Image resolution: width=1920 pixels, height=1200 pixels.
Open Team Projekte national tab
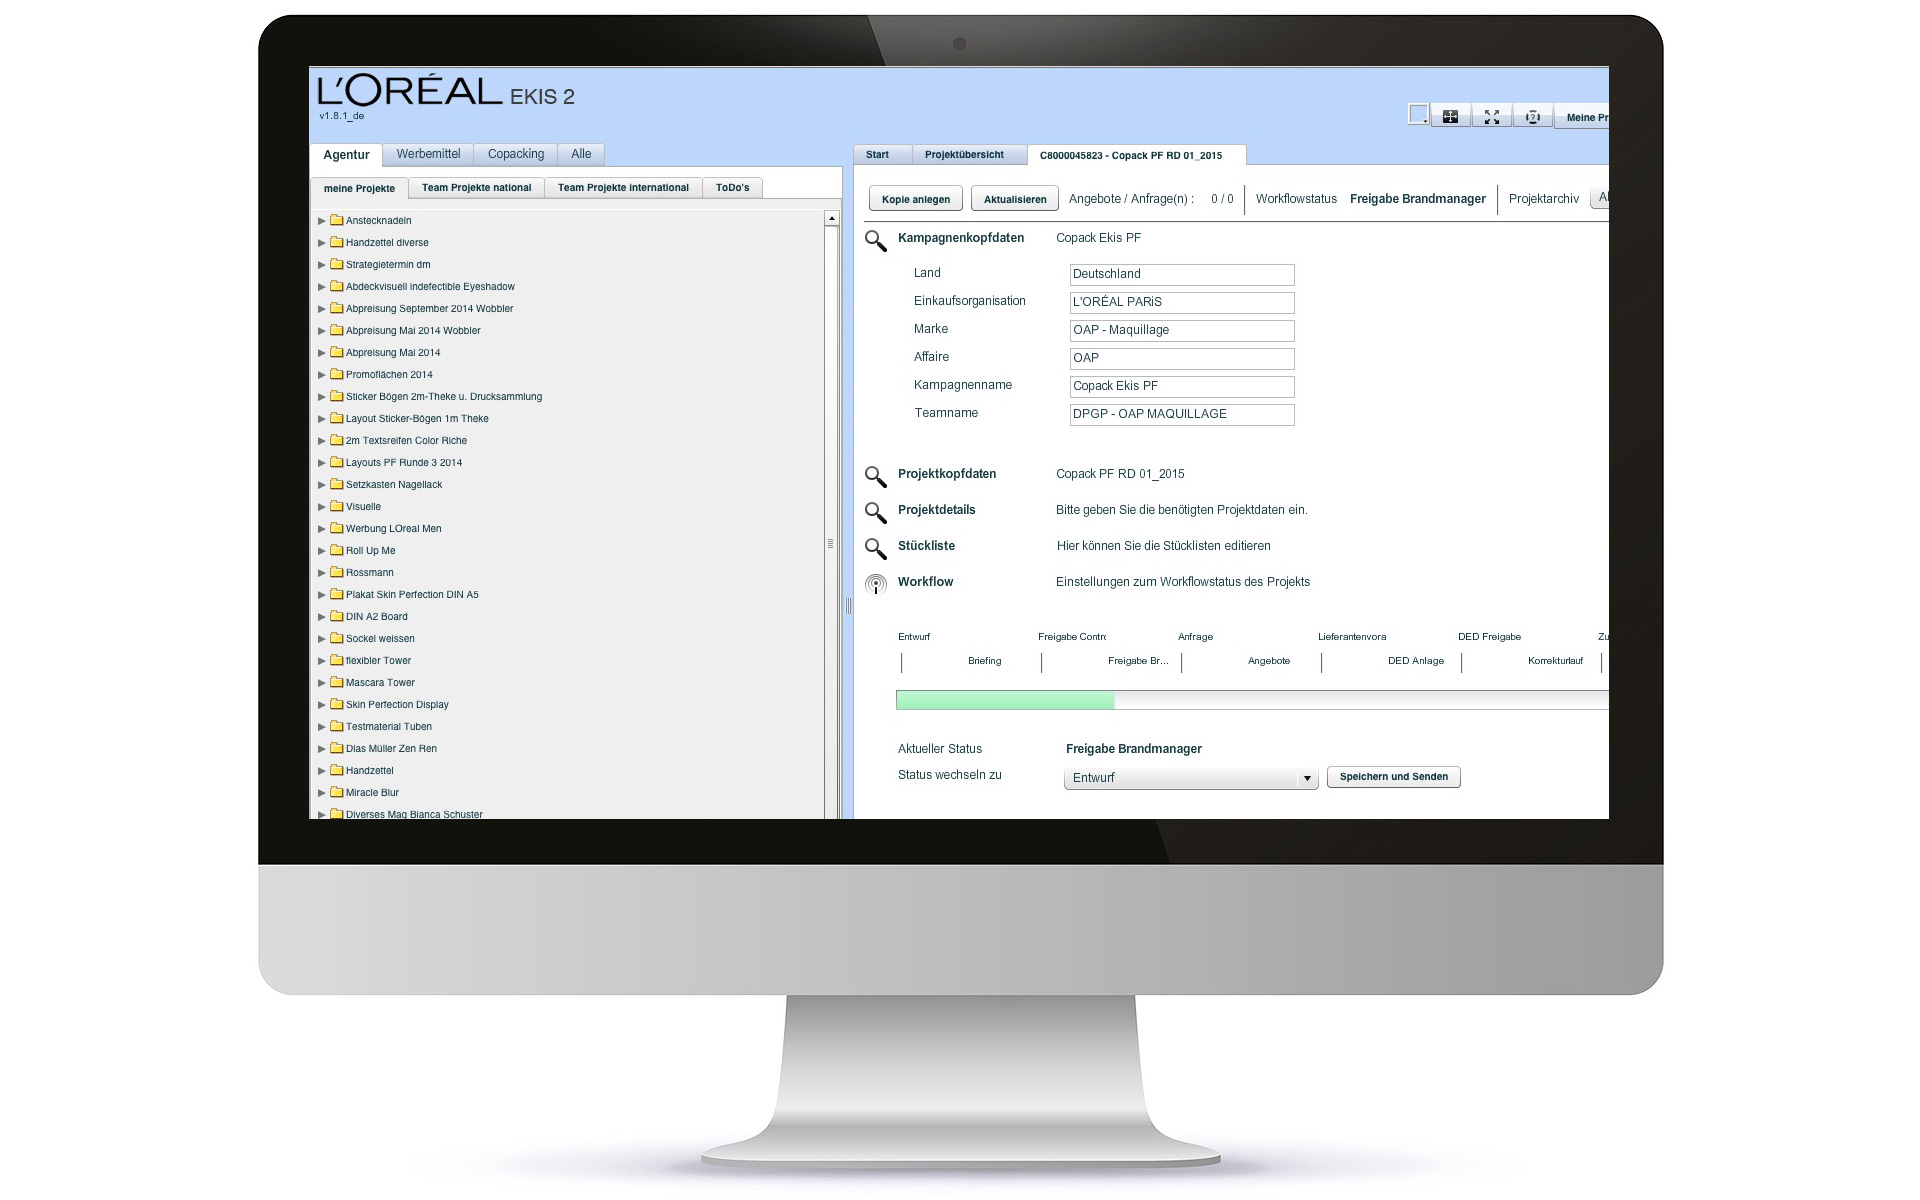click(476, 188)
